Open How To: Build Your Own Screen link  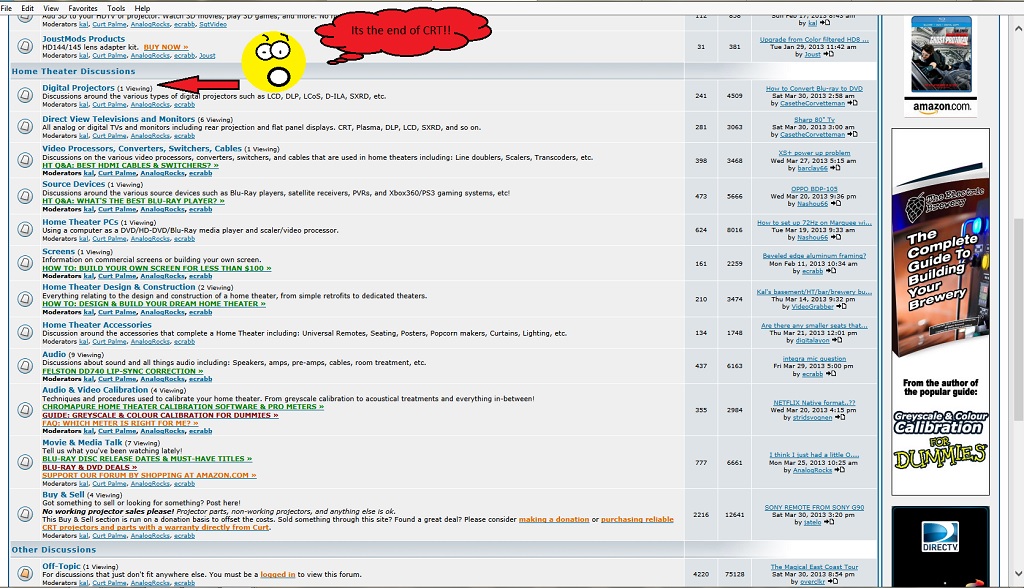(x=157, y=268)
